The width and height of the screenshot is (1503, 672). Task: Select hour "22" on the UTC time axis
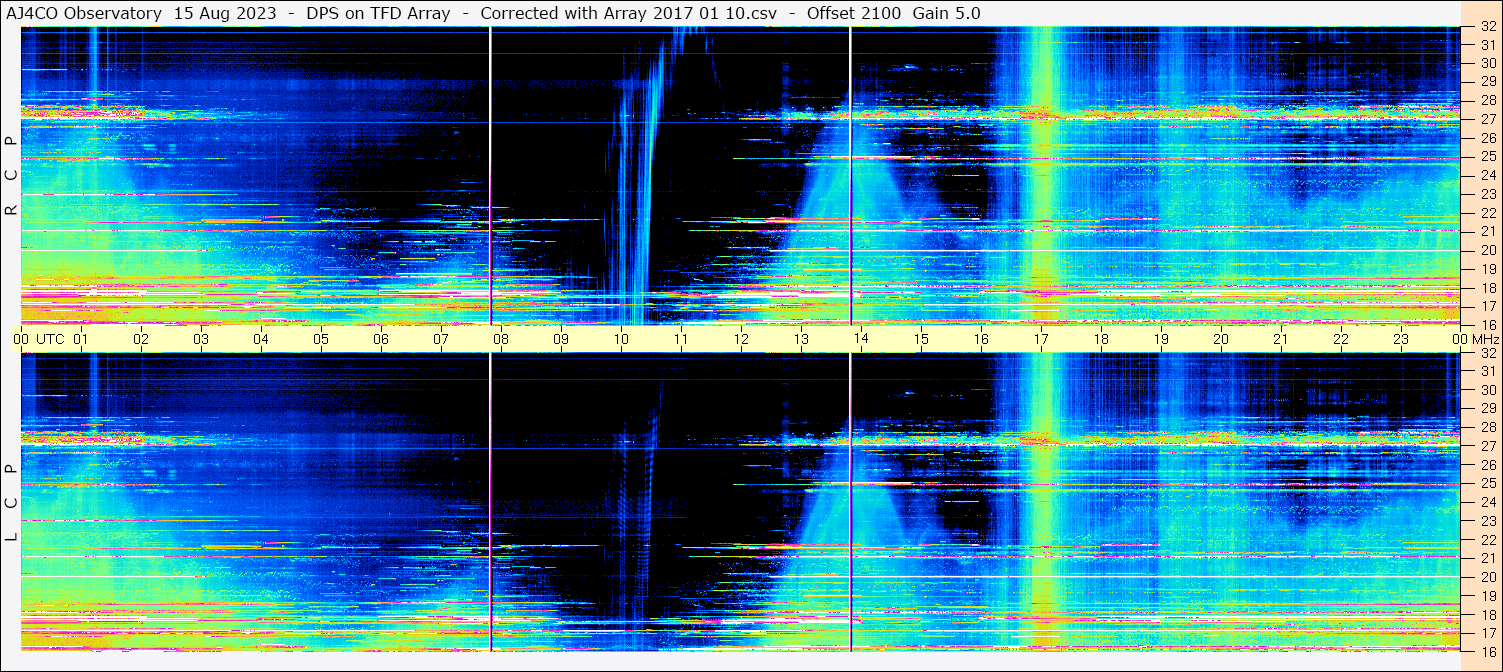click(x=1341, y=339)
